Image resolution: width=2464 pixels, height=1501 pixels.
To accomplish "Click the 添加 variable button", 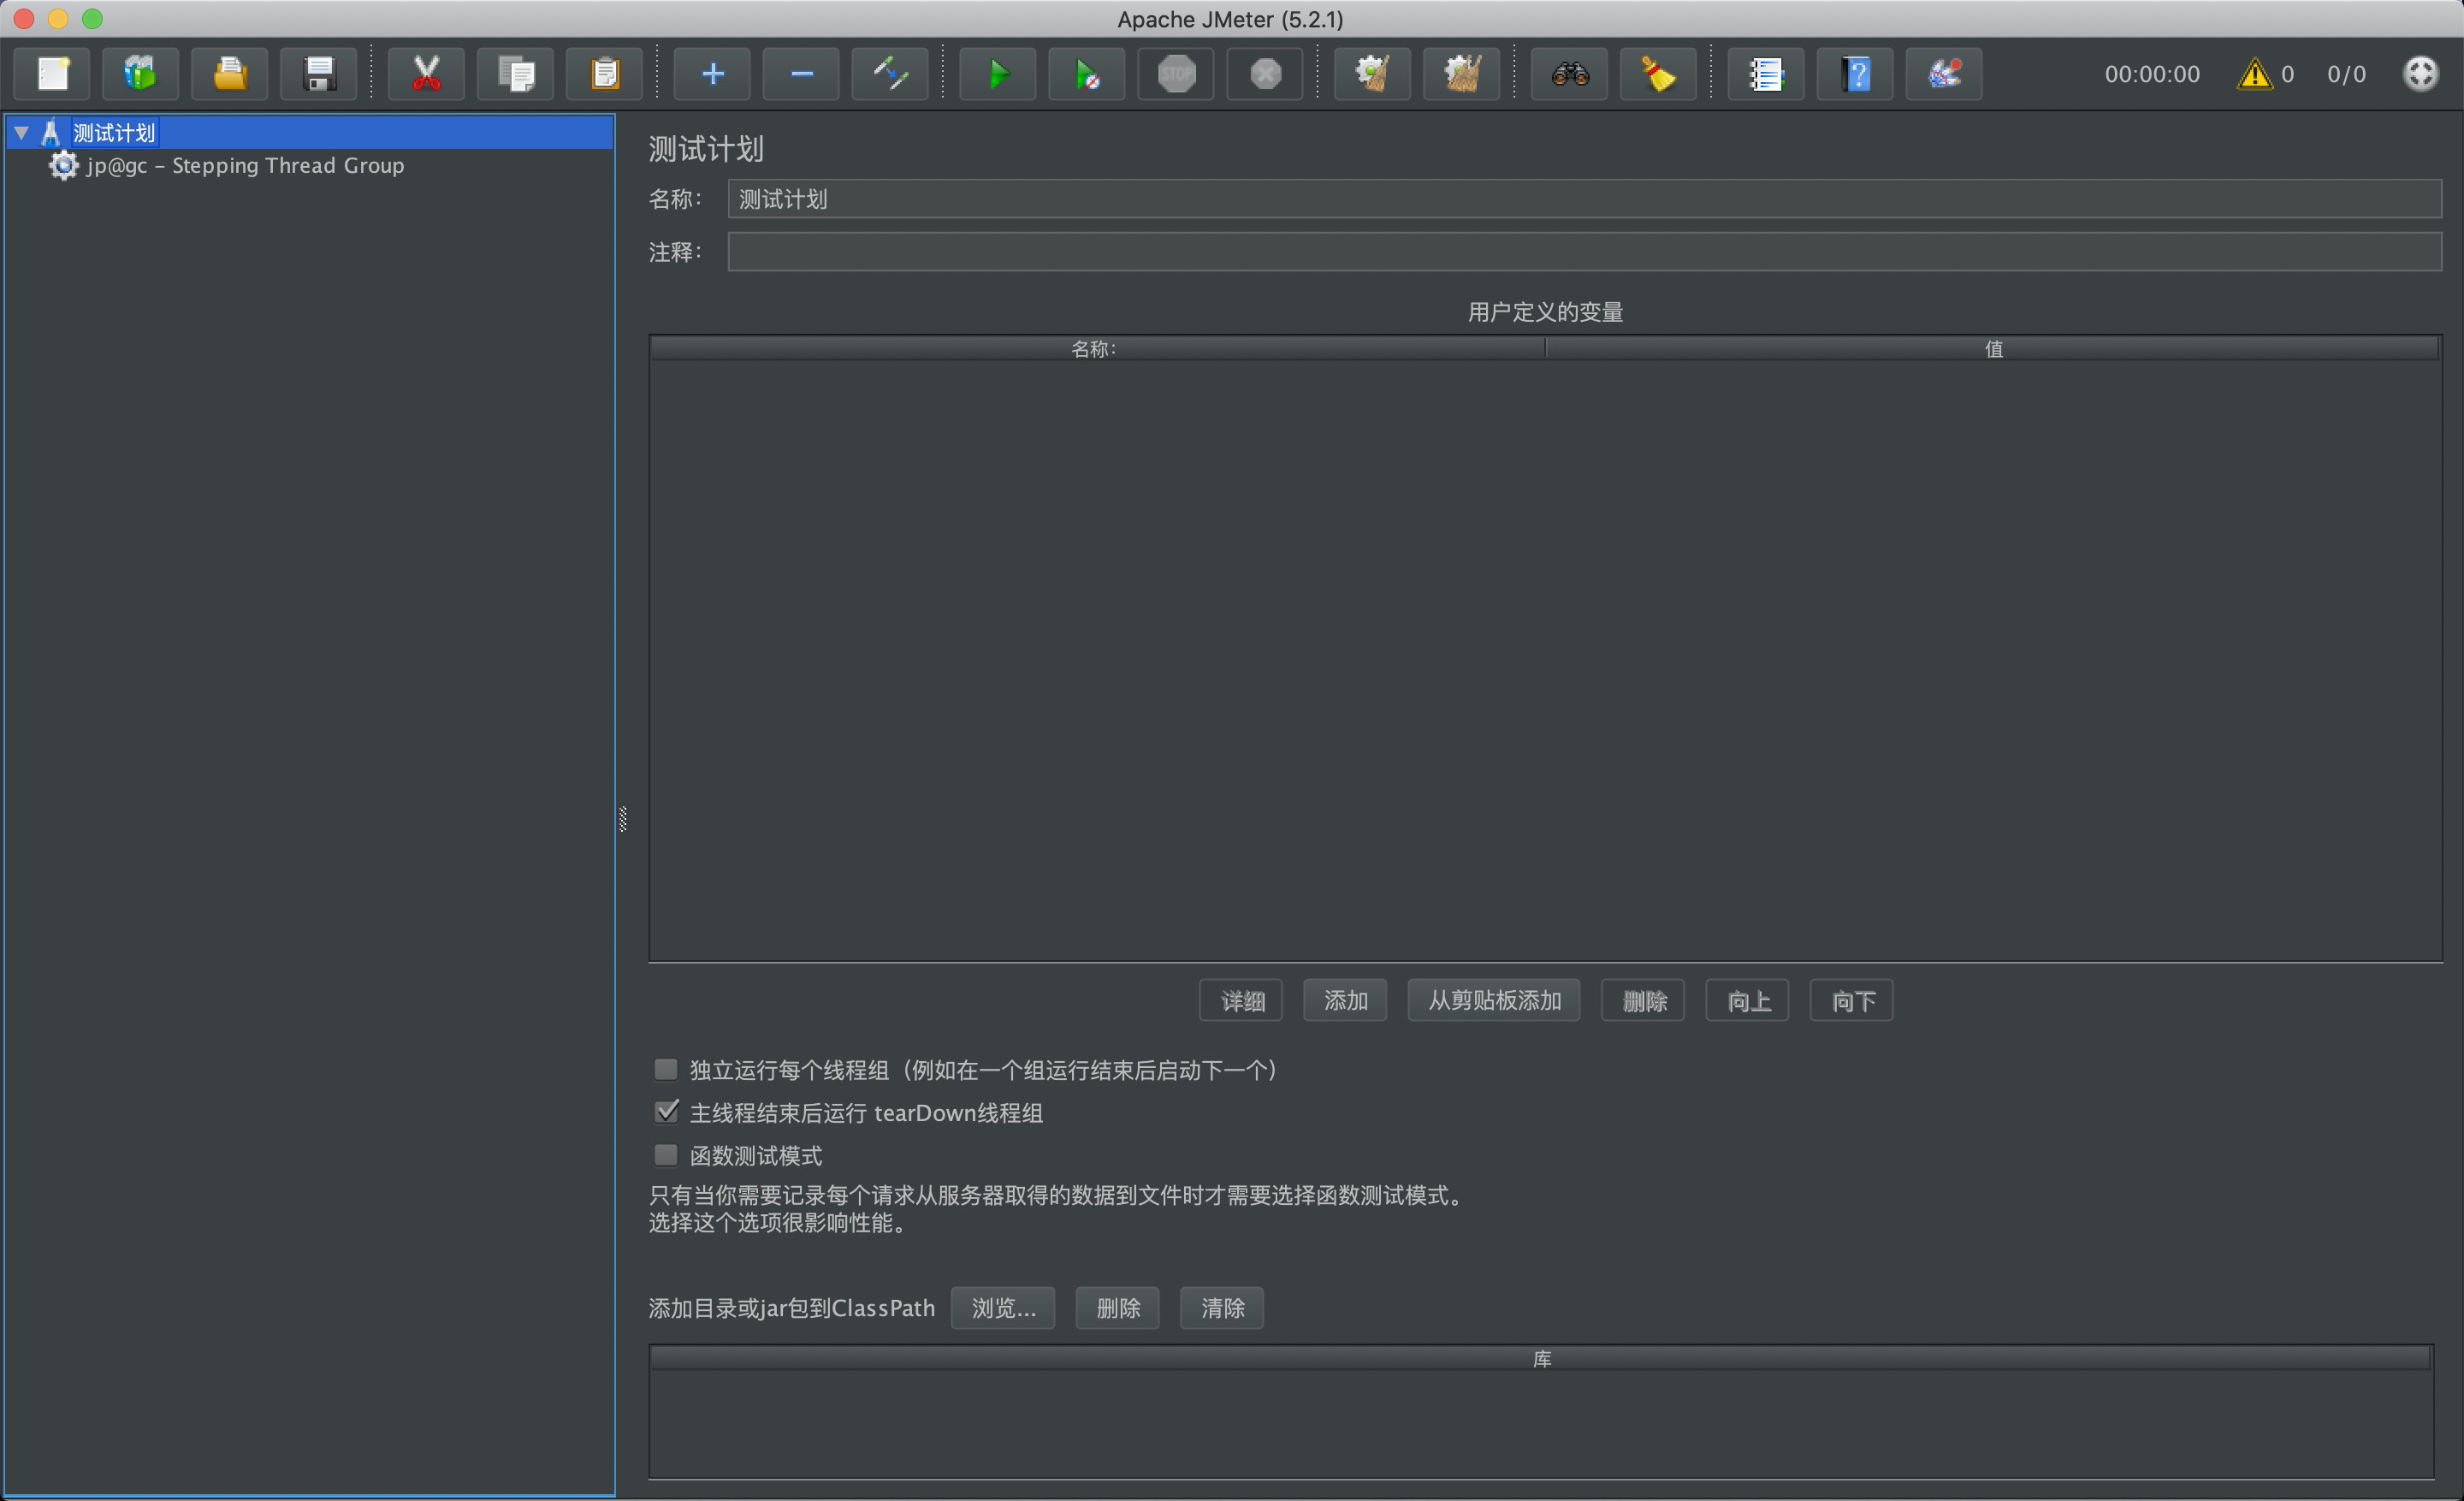I will pyautogui.click(x=1344, y=1000).
